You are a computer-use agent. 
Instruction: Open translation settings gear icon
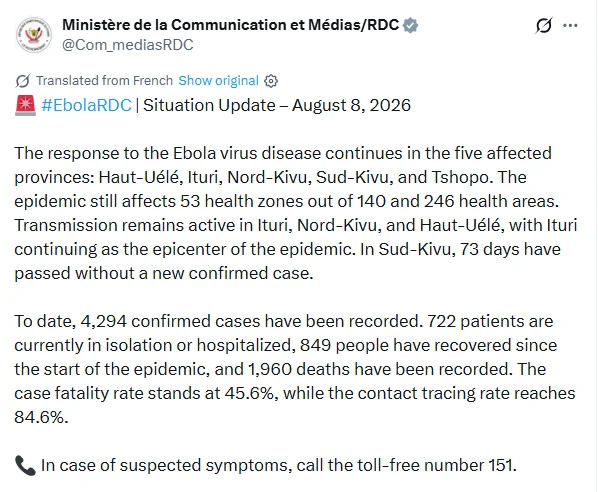point(271,81)
